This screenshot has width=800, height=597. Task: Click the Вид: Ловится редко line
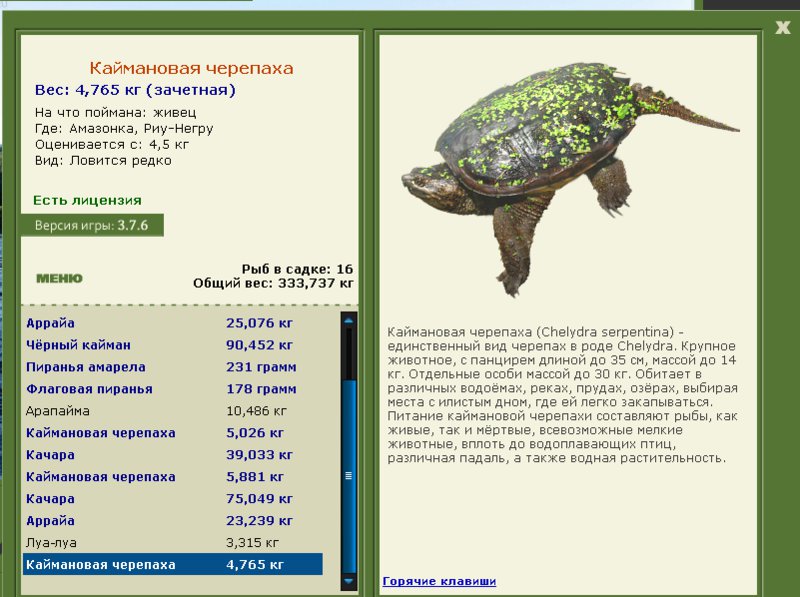(x=103, y=160)
